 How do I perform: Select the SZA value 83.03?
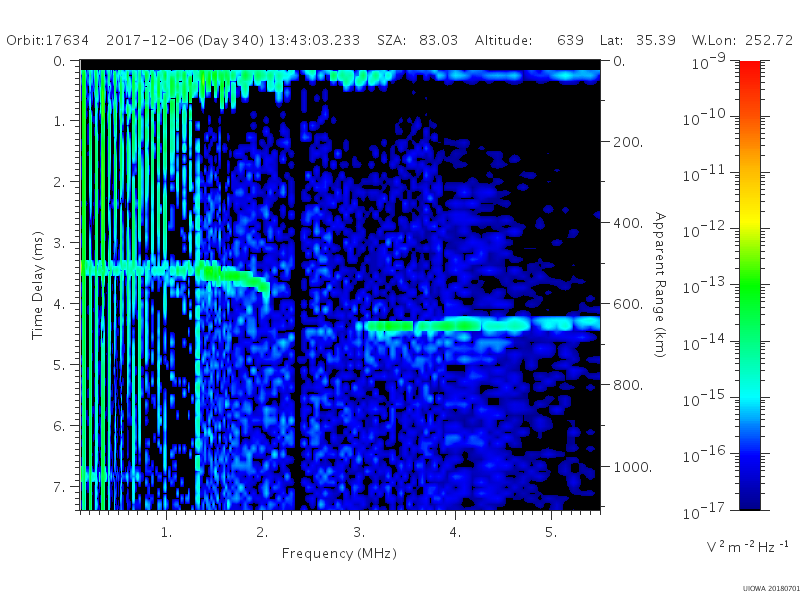point(438,40)
